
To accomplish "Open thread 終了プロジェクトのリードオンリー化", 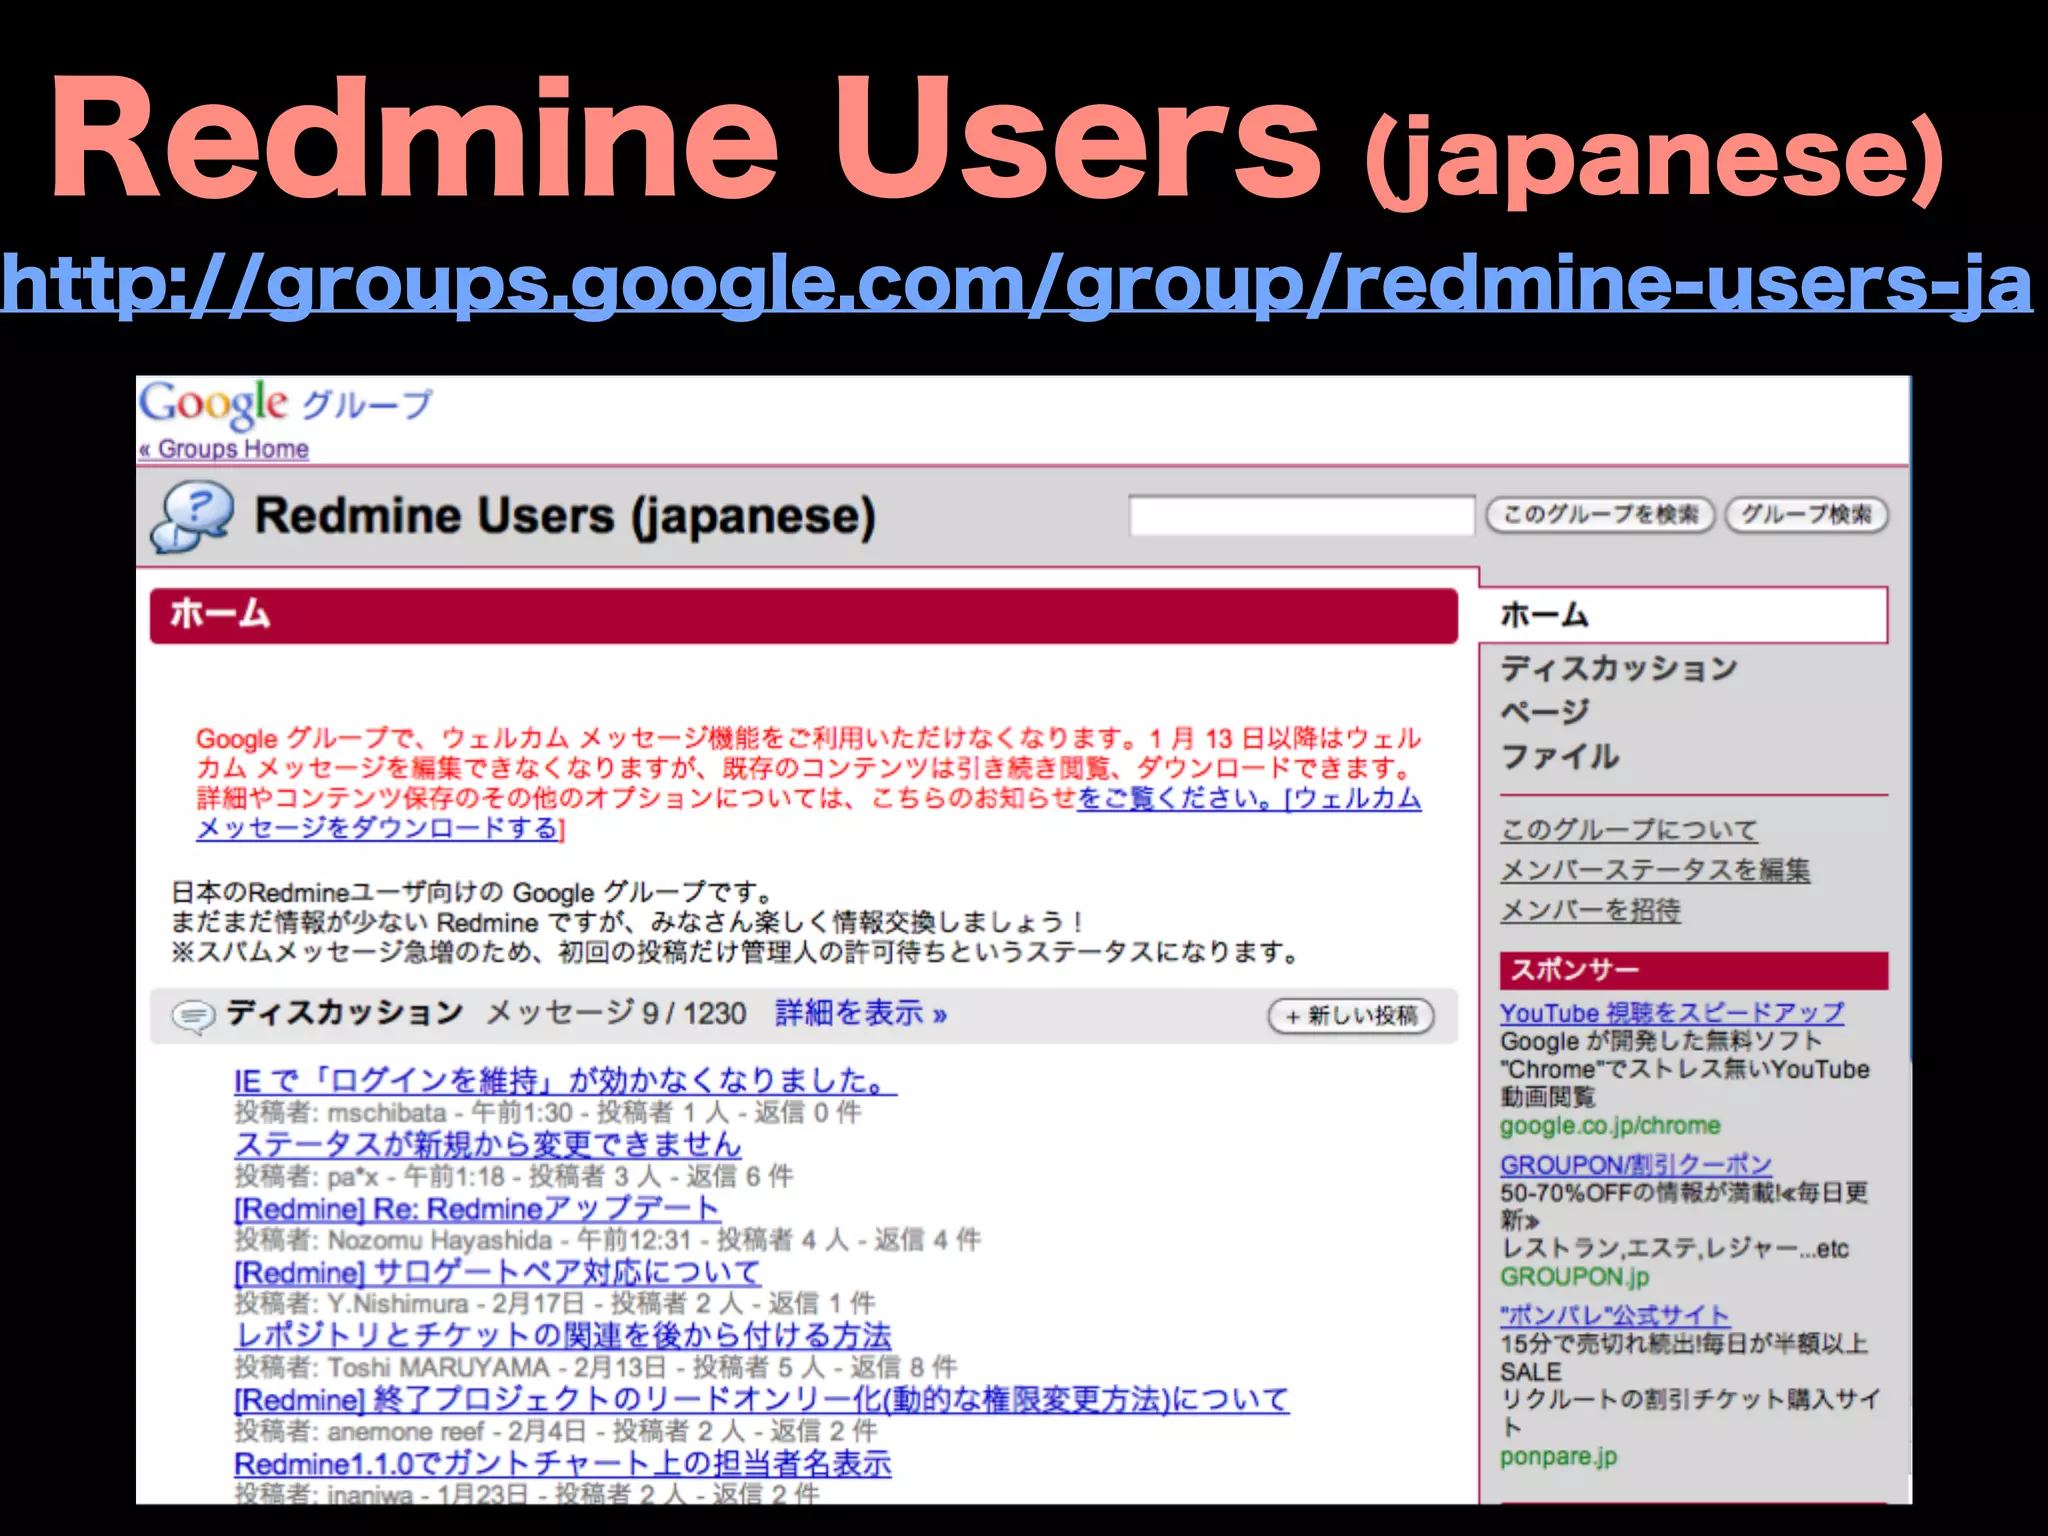I will (762, 1400).
